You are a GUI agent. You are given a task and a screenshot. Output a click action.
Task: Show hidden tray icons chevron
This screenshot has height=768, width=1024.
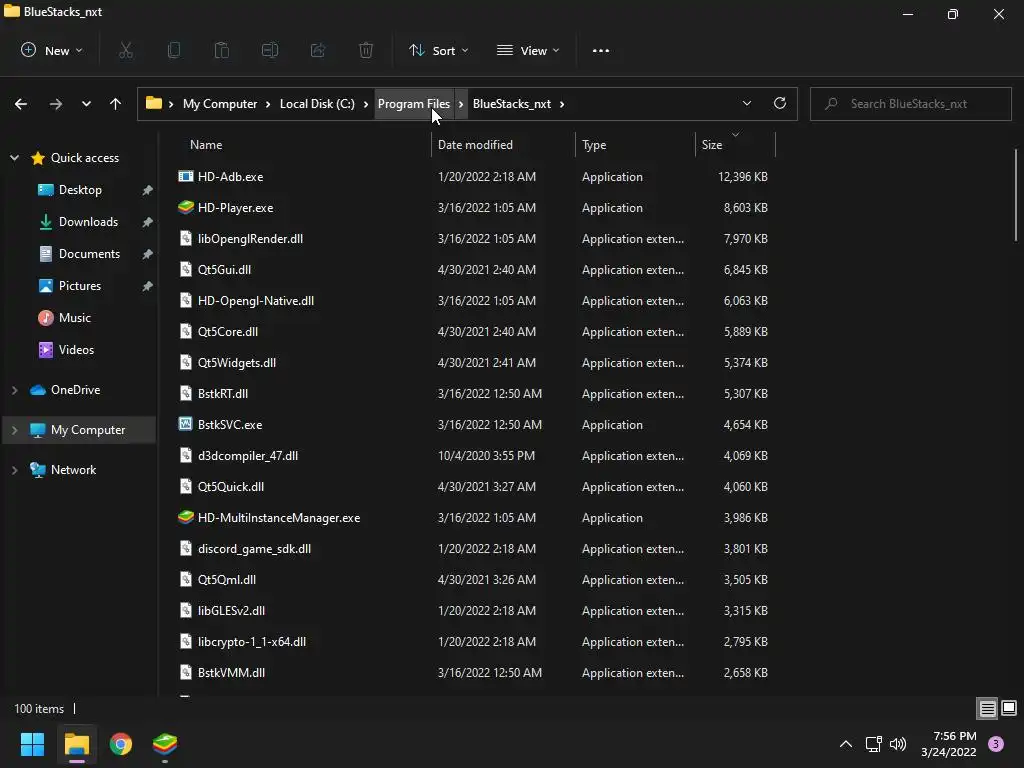pos(846,744)
